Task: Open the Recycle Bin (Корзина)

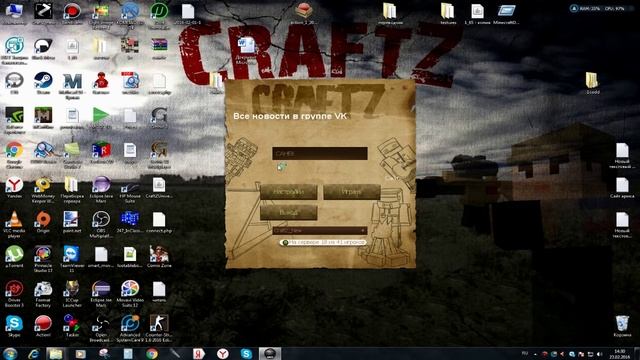Action: pyautogui.click(x=622, y=326)
